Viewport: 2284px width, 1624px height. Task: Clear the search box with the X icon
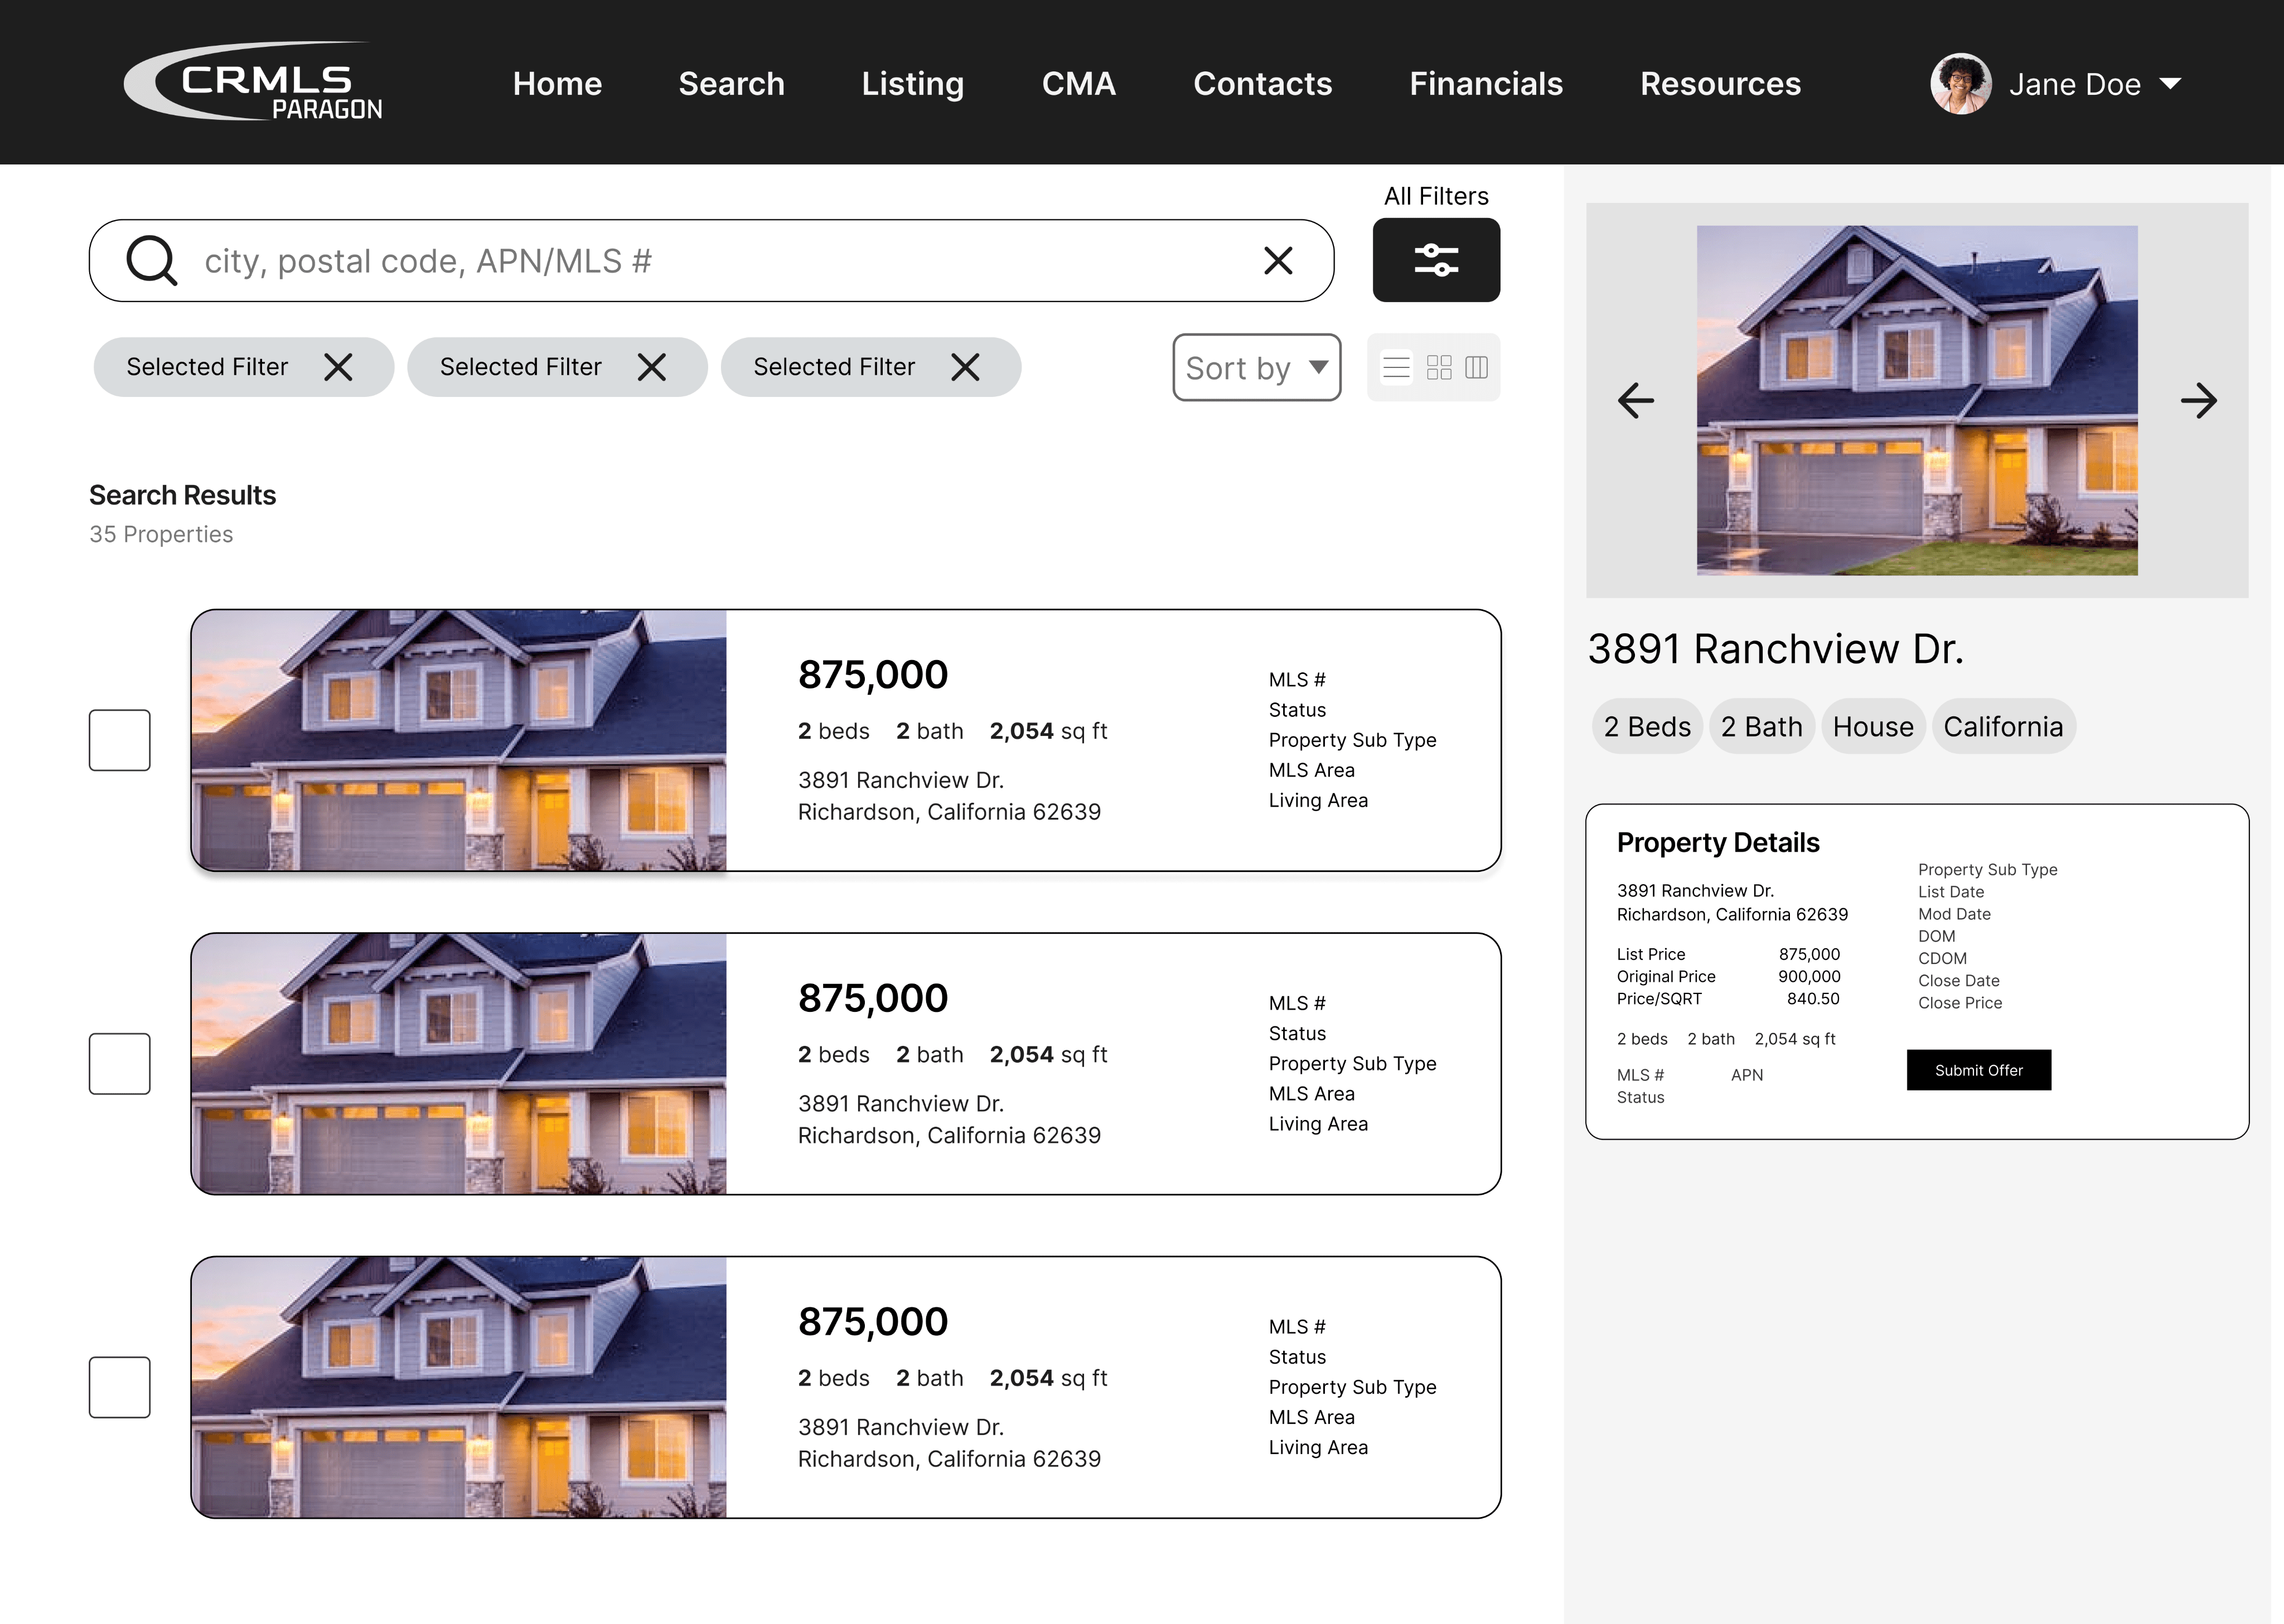click(x=1277, y=261)
